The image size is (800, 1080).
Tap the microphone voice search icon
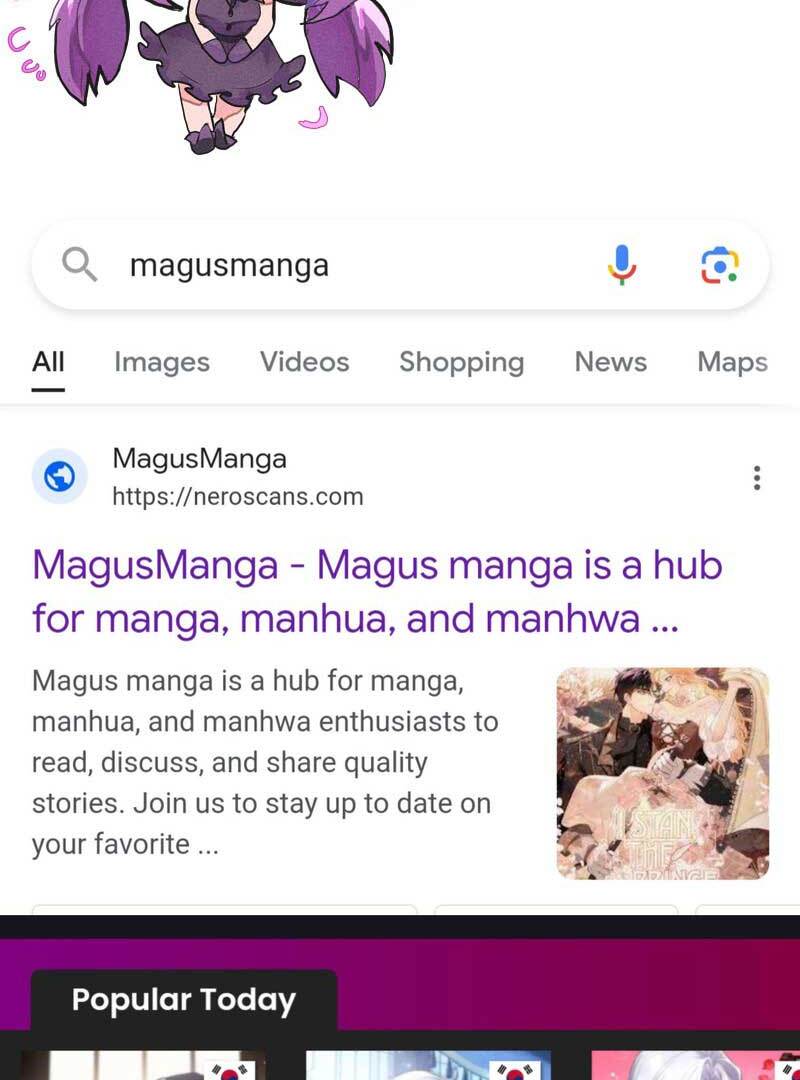[x=622, y=265]
